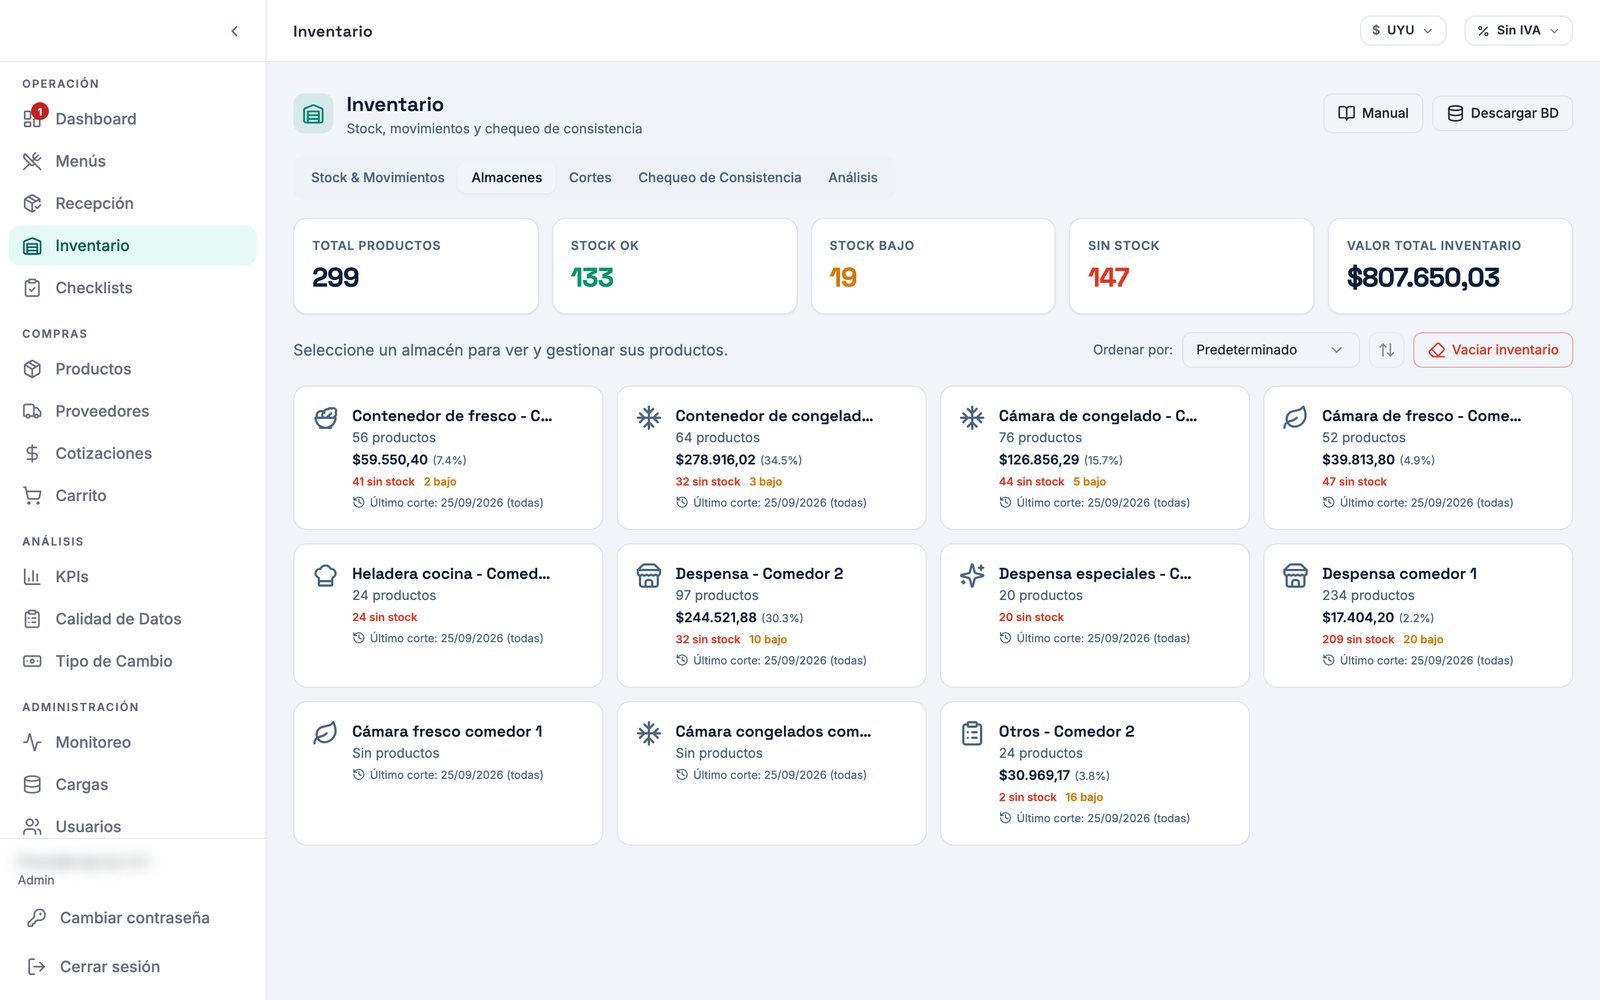Open Calidad de Datos in the sidebar
1600x1000 pixels.
[133, 619]
